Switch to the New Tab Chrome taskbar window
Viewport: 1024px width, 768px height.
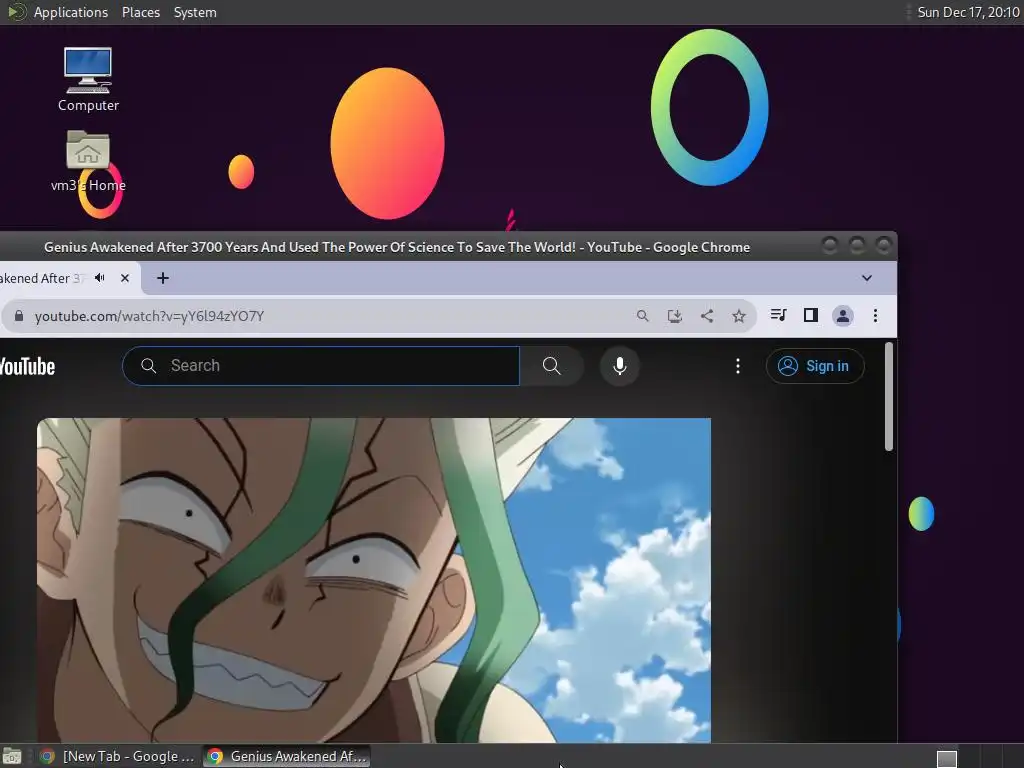[116, 756]
